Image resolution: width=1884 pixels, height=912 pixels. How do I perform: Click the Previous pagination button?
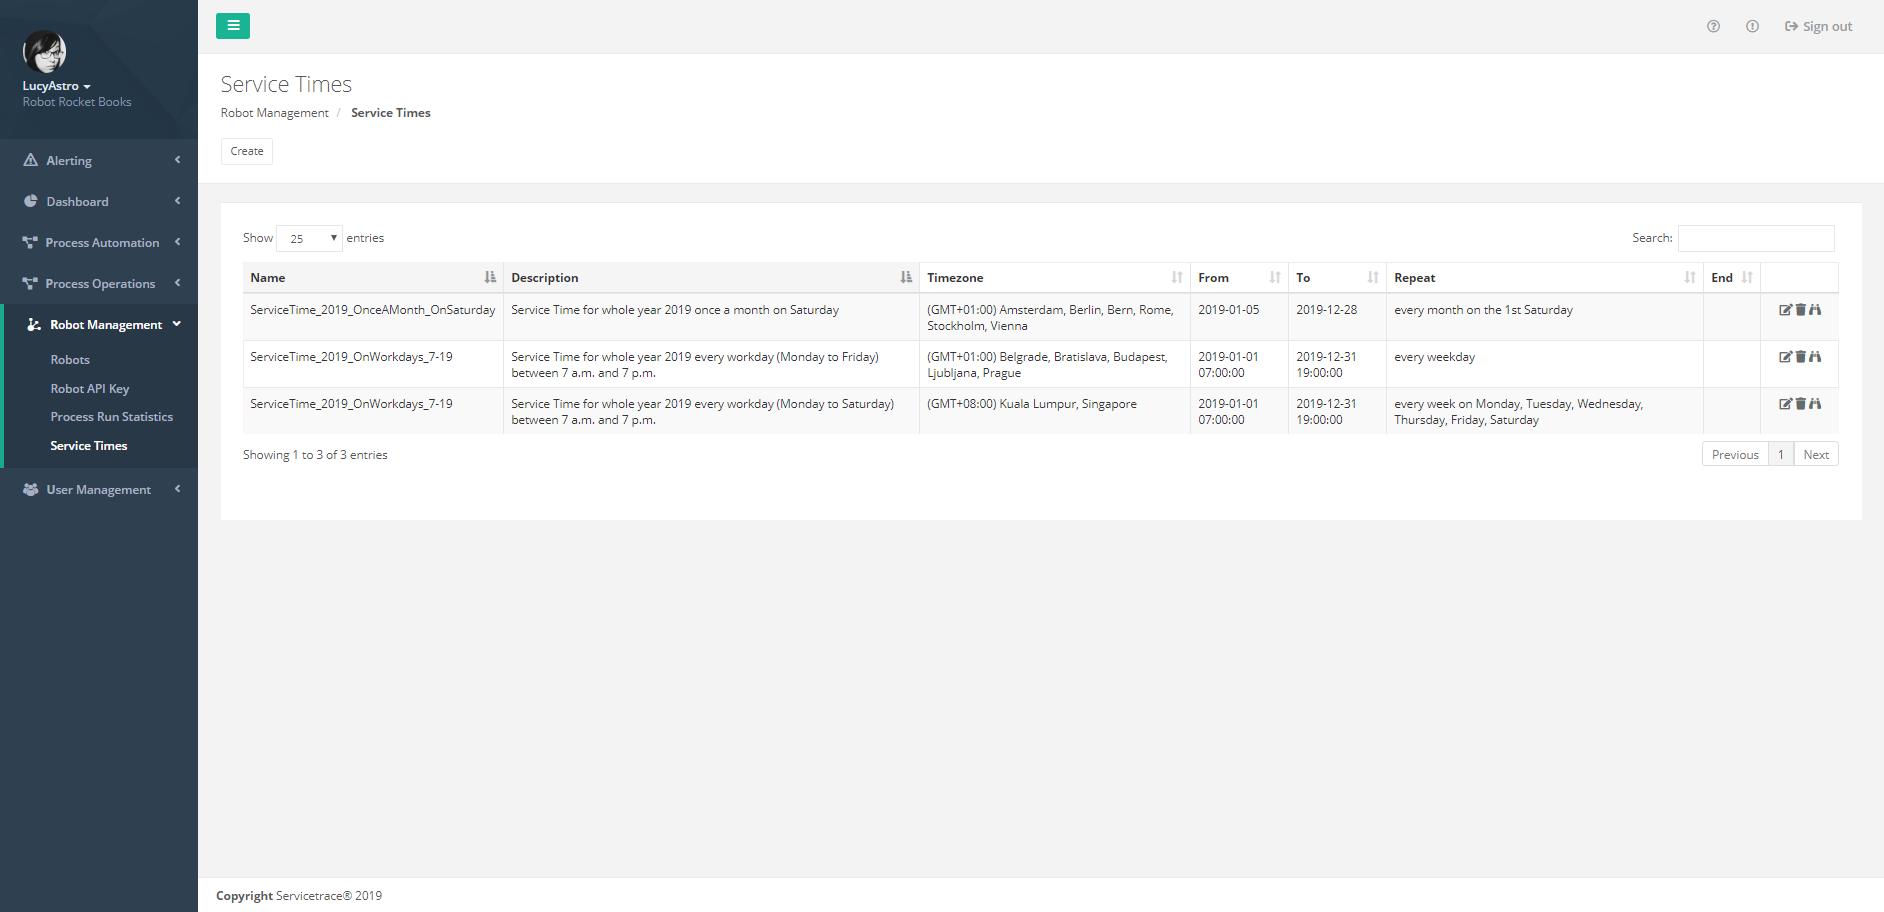[x=1735, y=454]
